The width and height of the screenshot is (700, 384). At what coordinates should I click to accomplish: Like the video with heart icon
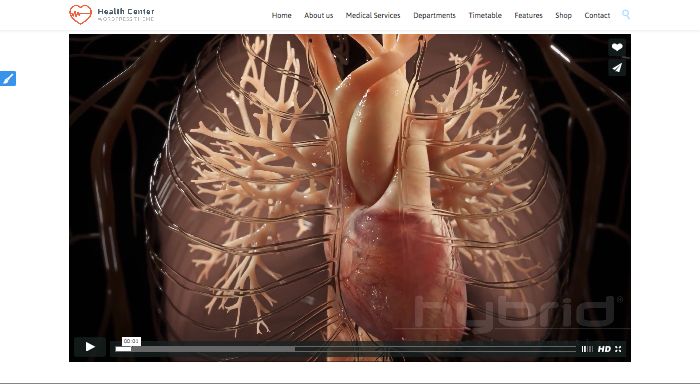click(617, 47)
